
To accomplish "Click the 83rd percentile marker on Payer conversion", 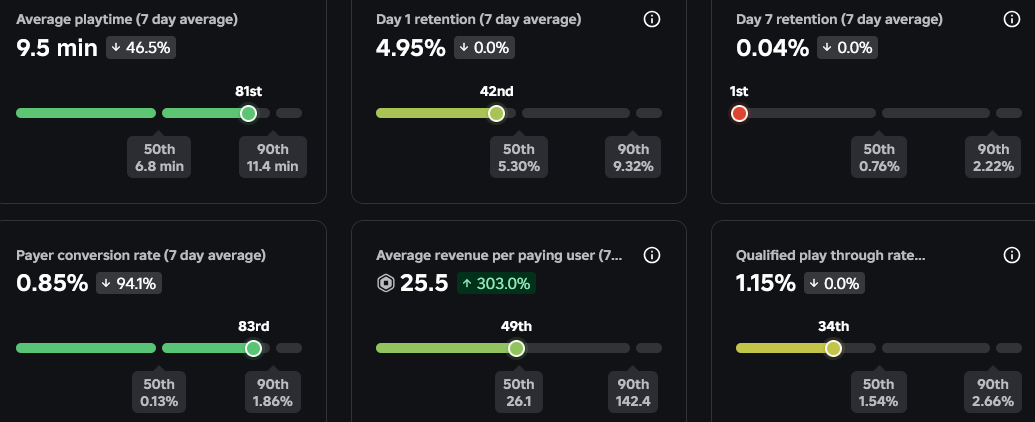I will coord(253,348).
